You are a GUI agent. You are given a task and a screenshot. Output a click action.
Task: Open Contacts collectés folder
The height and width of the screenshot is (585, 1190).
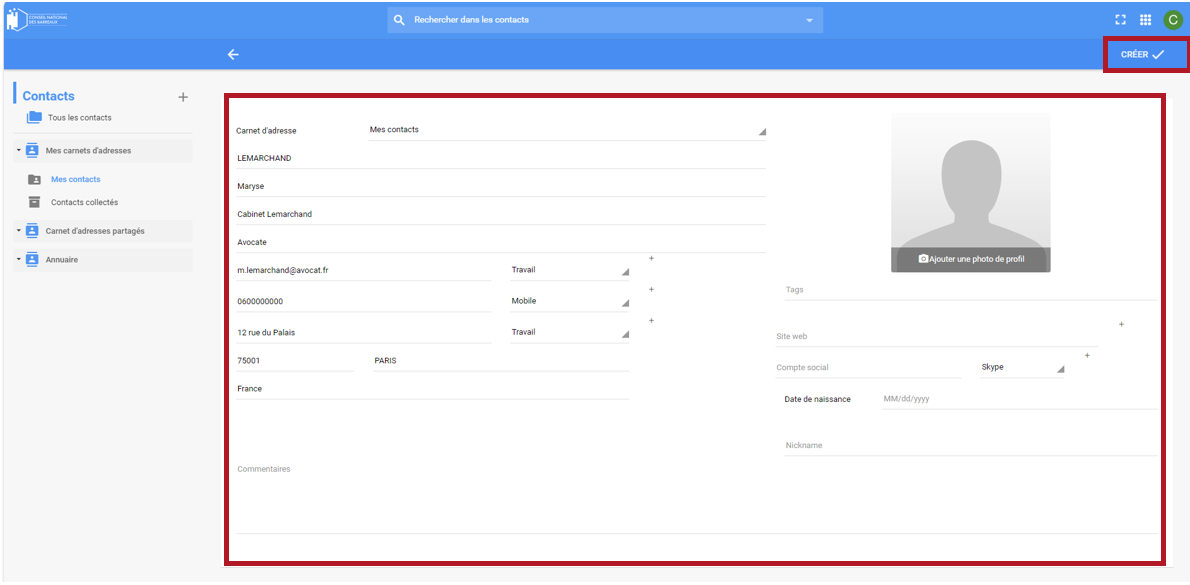(x=84, y=202)
